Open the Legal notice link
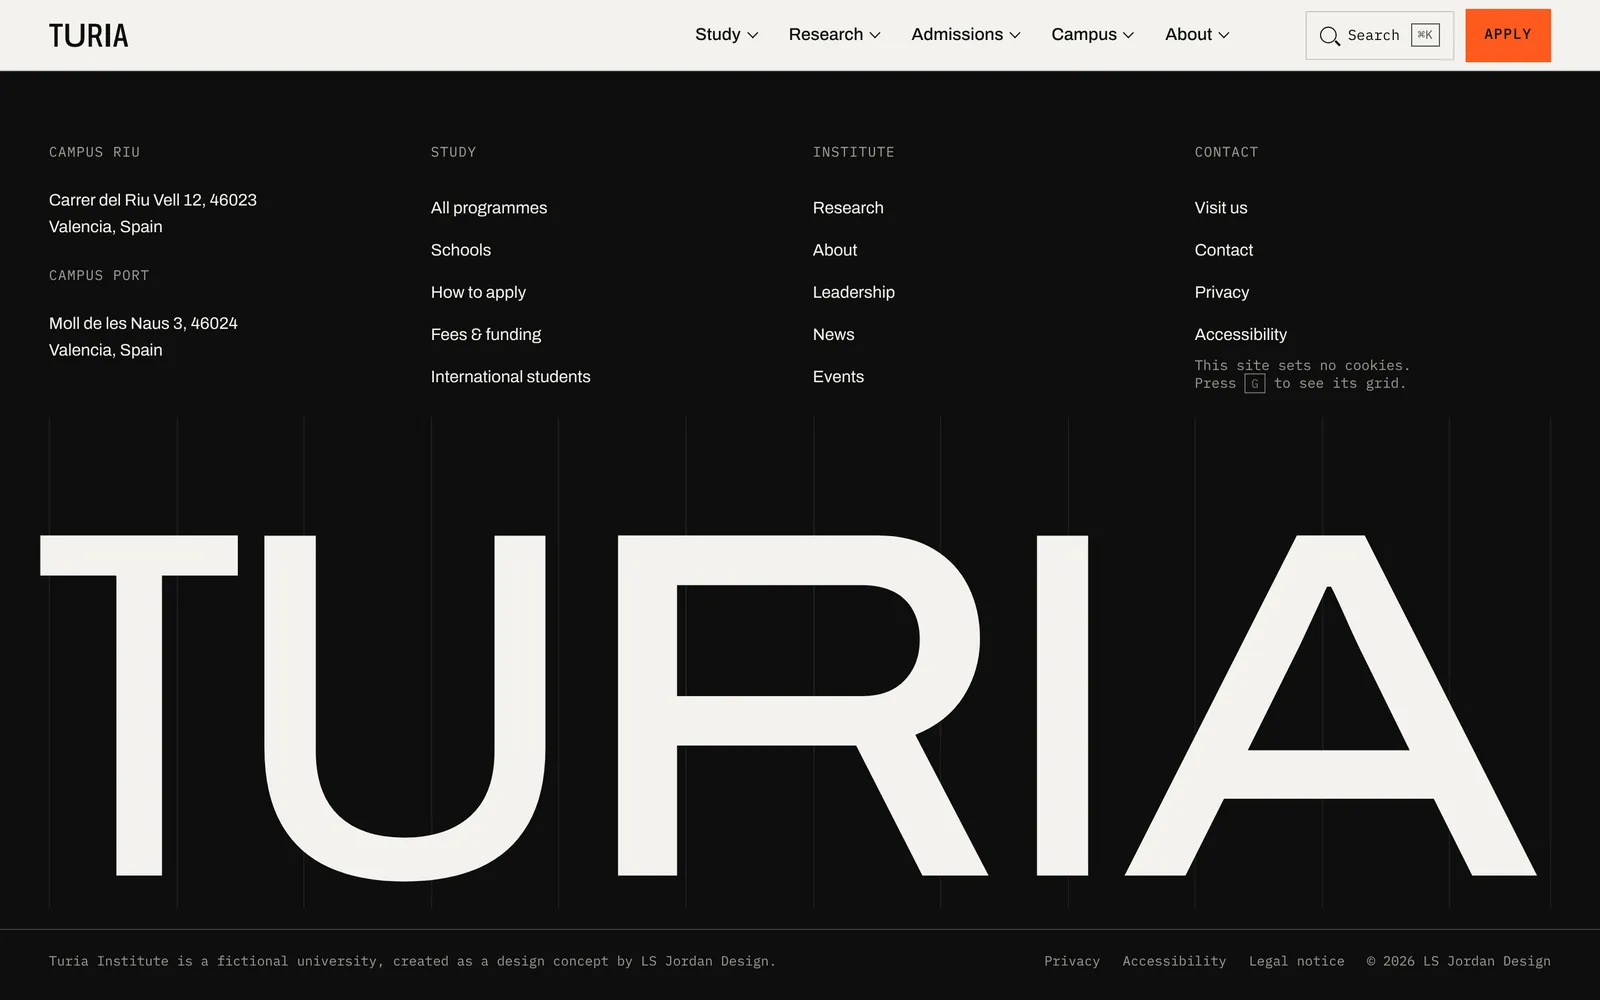 [1297, 961]
